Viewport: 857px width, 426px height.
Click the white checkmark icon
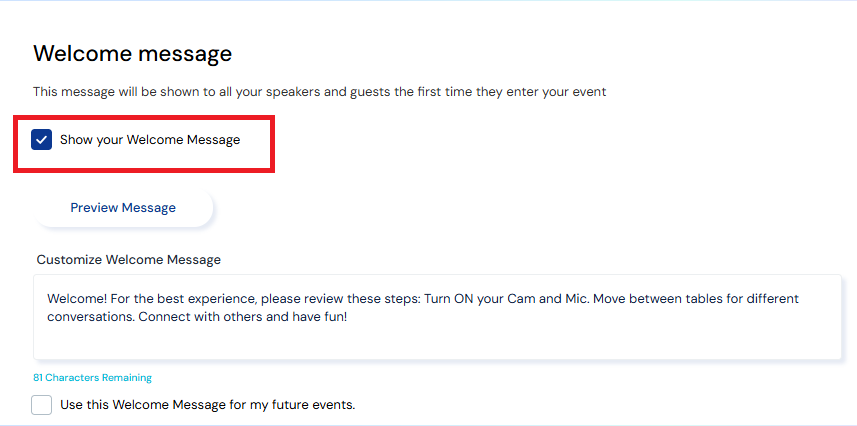tap(42, 140)
